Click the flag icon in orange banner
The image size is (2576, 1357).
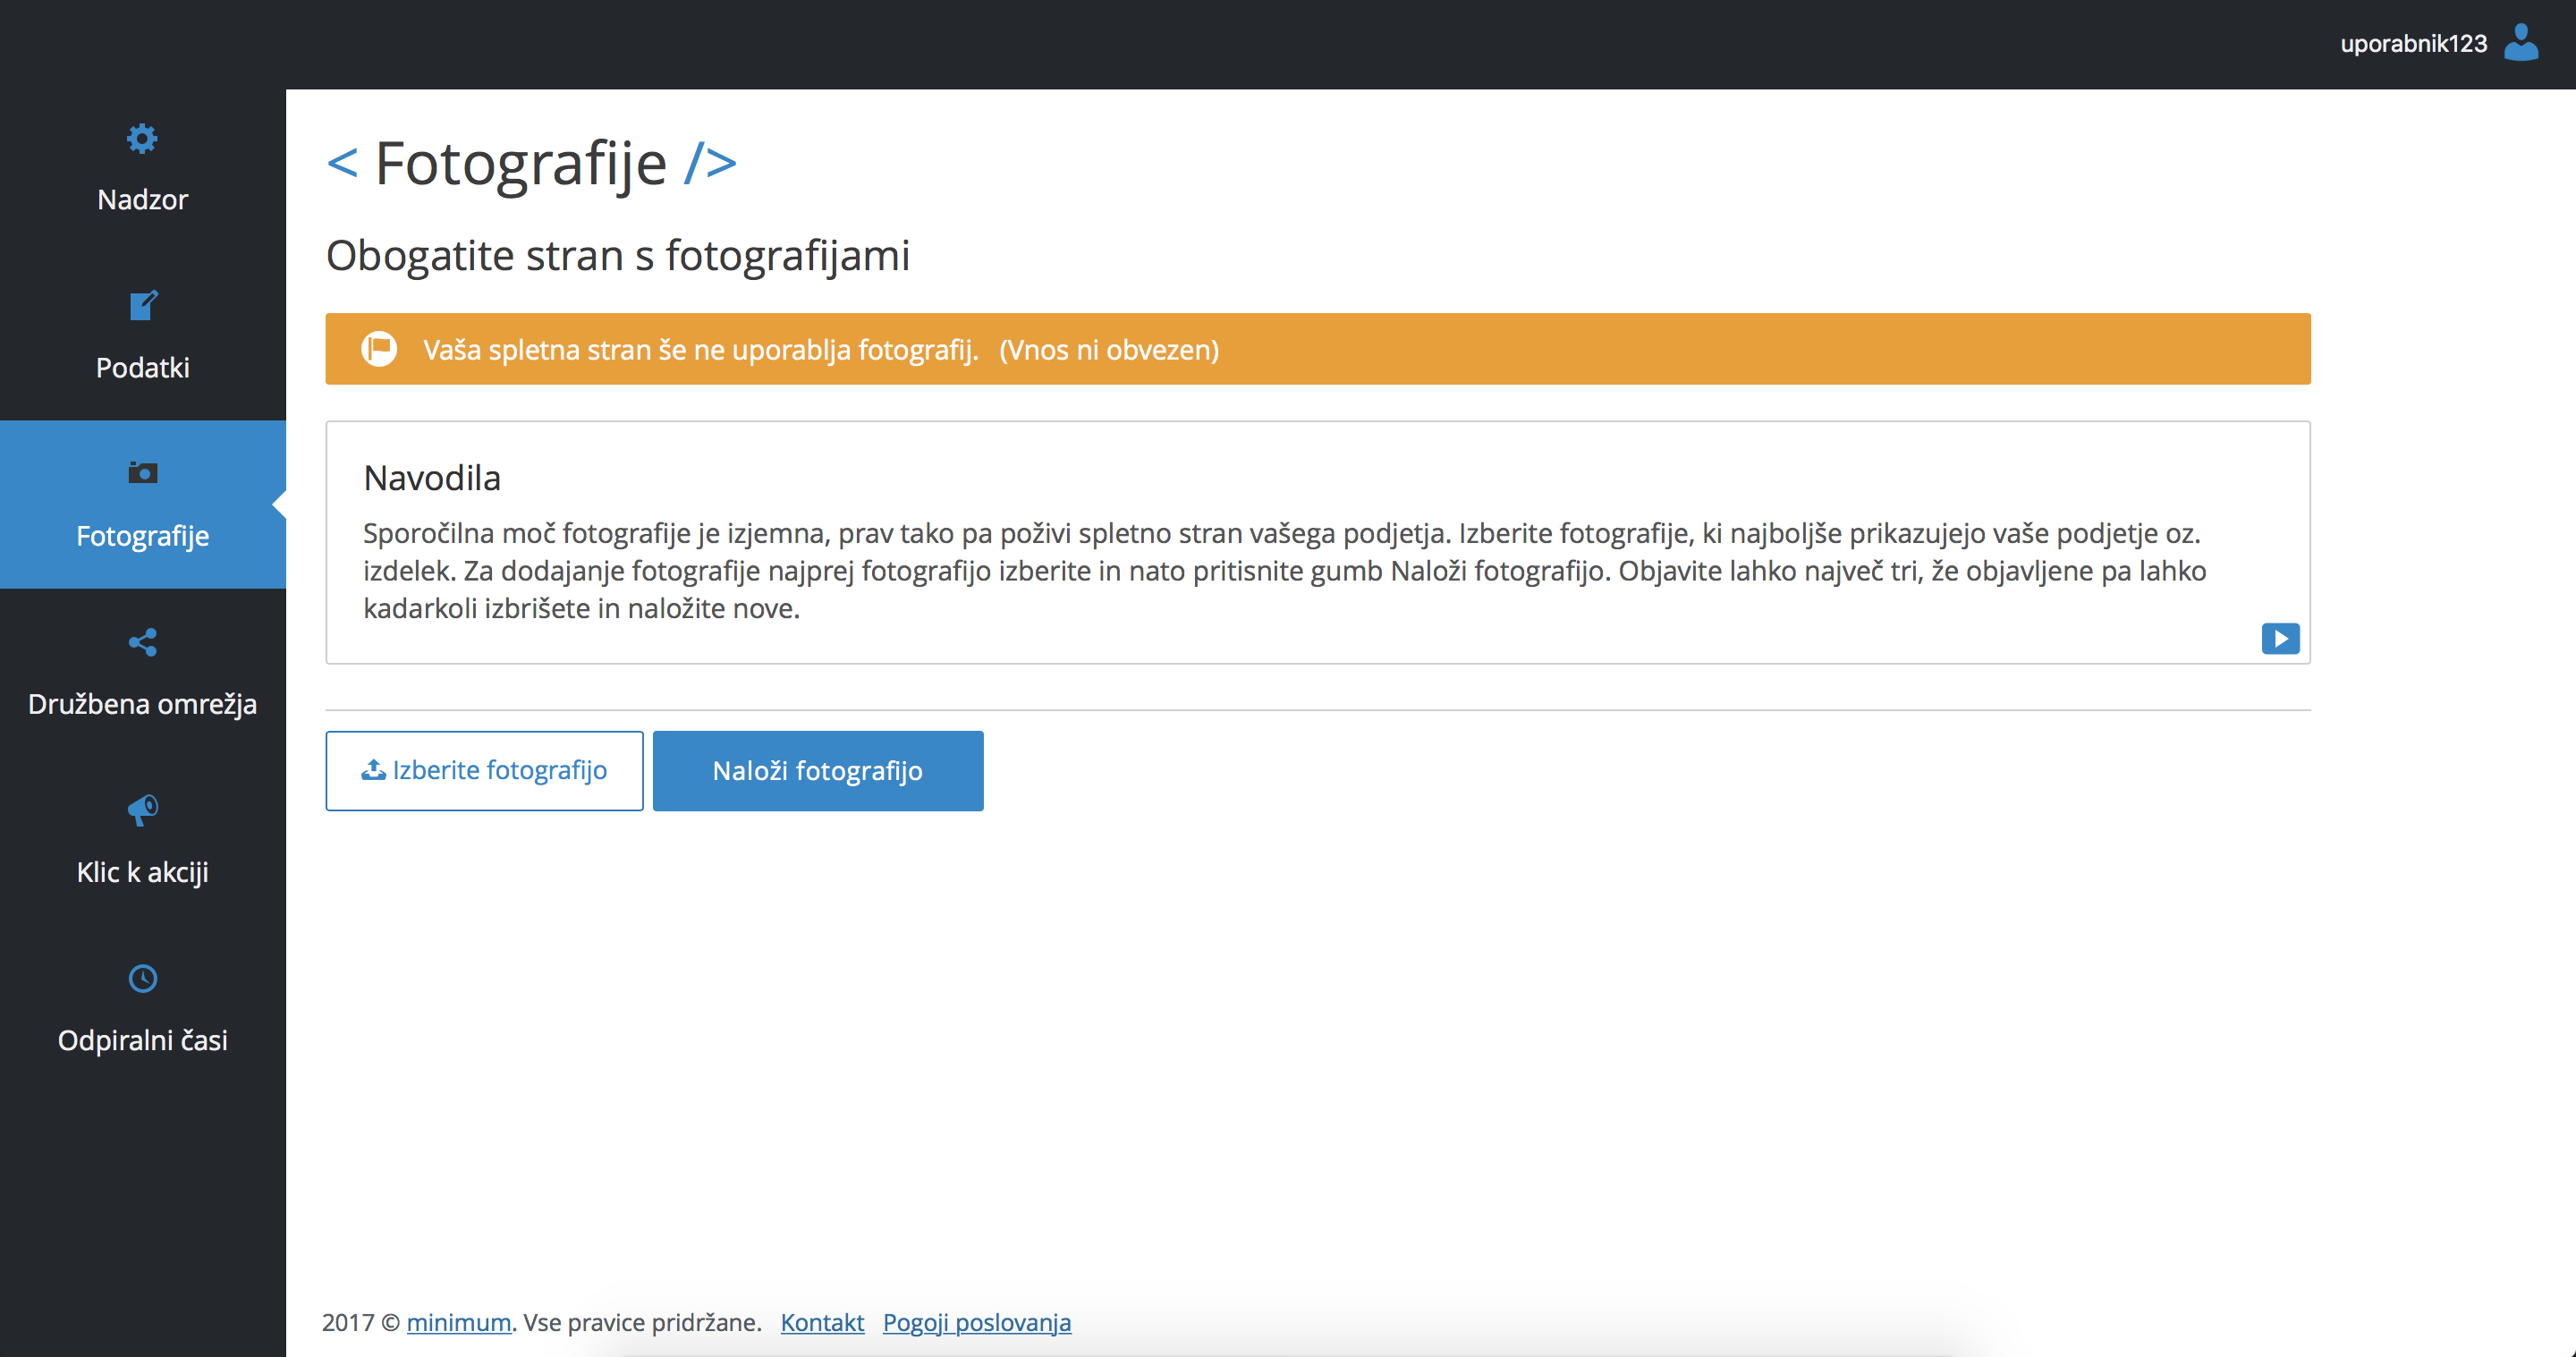pos(379,349)
